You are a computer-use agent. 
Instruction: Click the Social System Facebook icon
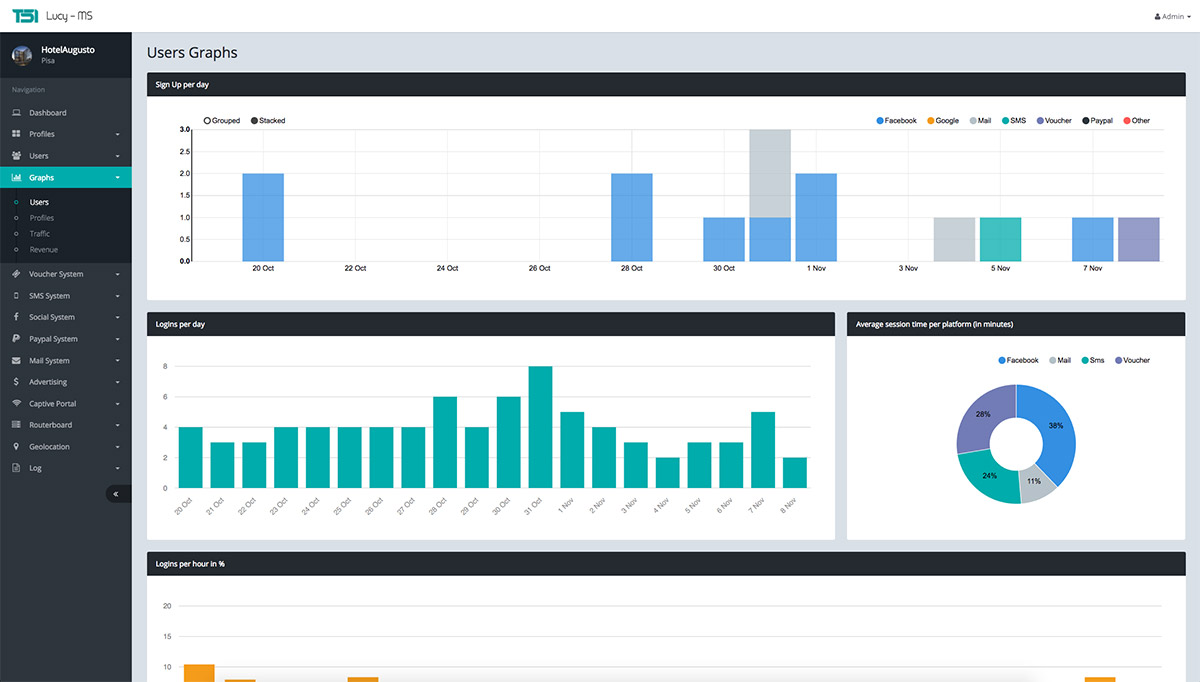[x=17, y=317]
